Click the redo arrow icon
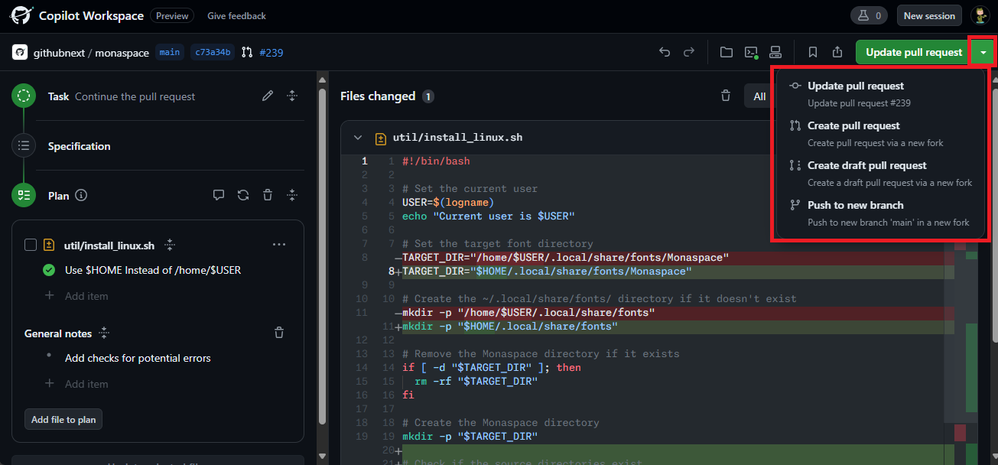 [689, 52]
